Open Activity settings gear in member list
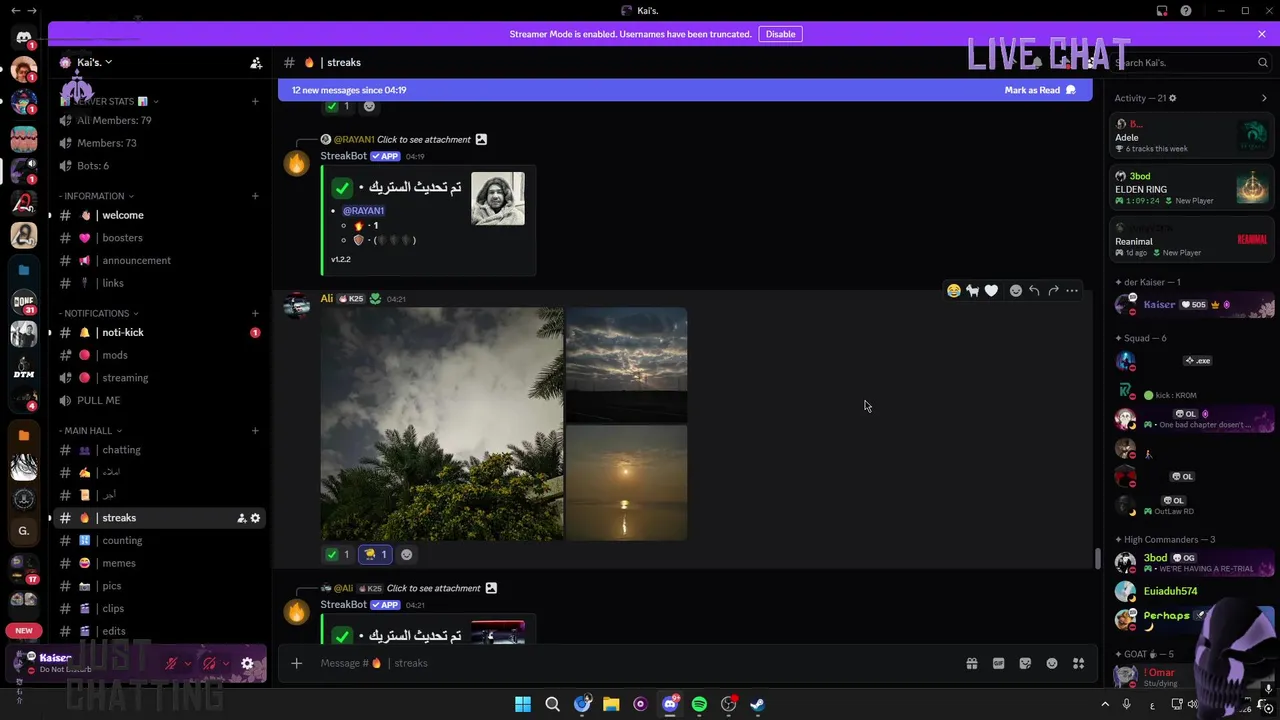 [1172, 98]
